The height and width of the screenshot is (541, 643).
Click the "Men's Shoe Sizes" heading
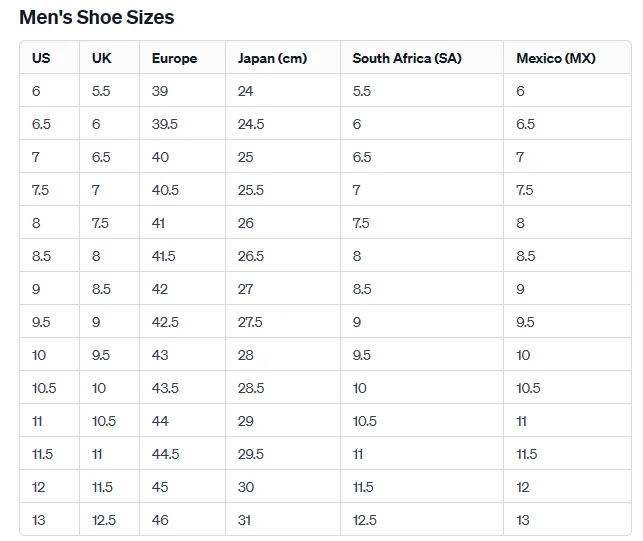click(x=96, y=17)
